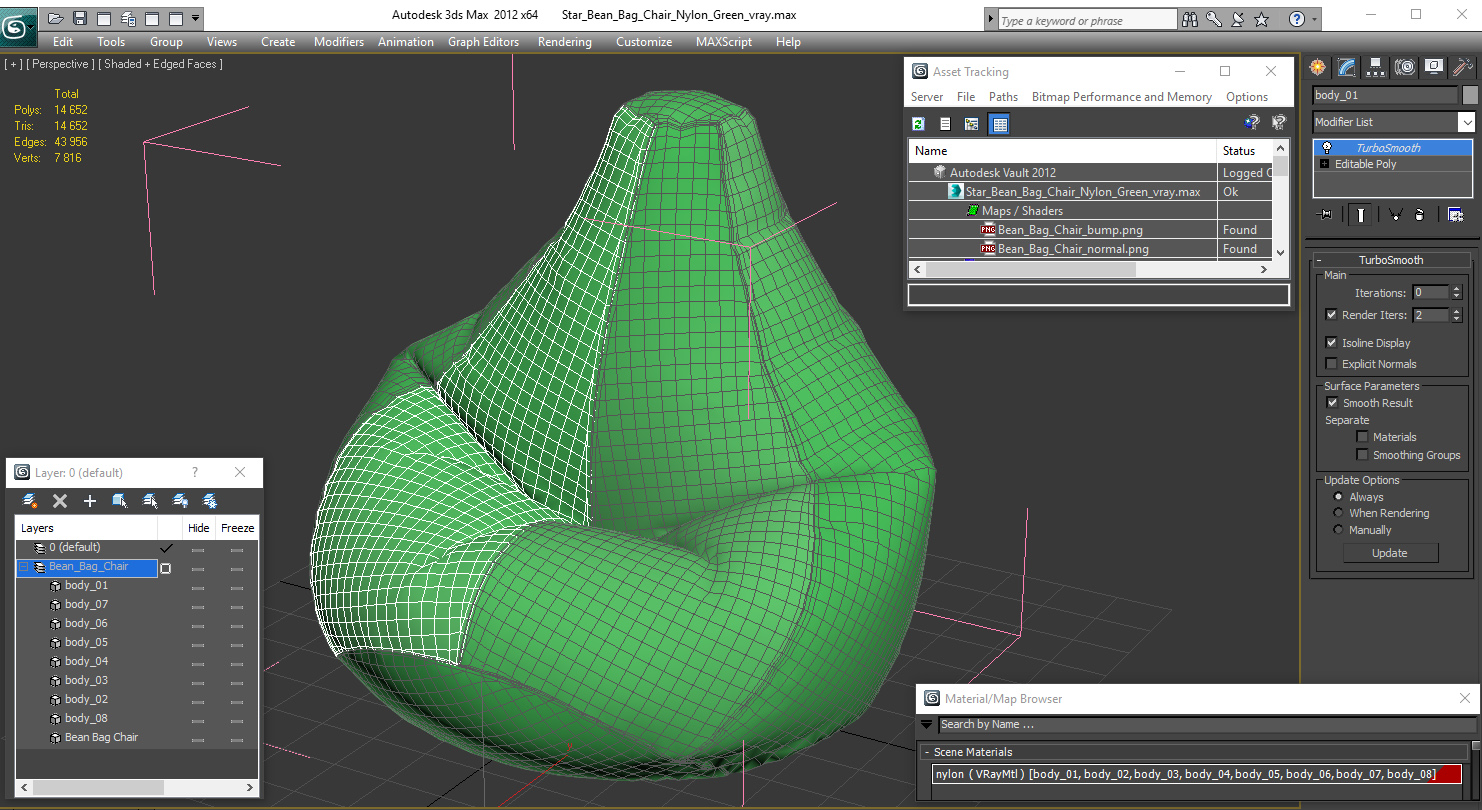The width and height of the screenshot is (1482, 810).
Task: Open Quick Access toolbar customize dropdown
Action: coord(195,18)
